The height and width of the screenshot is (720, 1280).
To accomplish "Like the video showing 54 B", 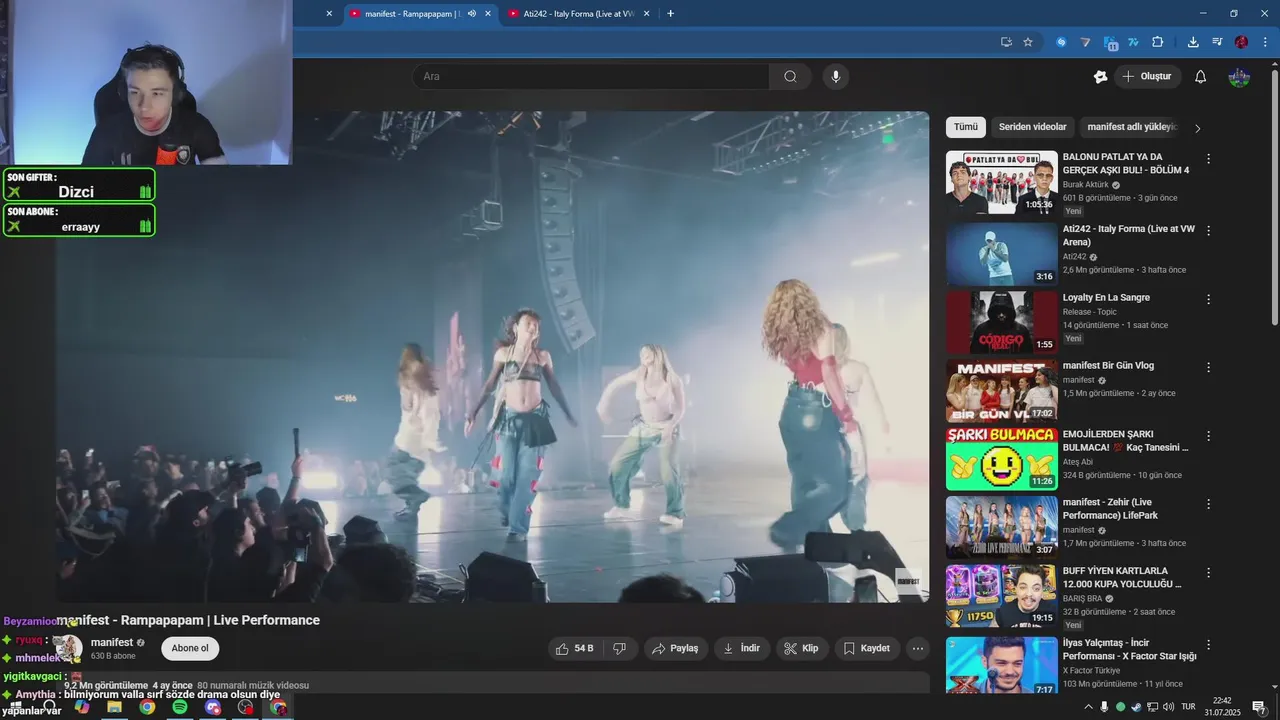I will click(x=575, y=648).
